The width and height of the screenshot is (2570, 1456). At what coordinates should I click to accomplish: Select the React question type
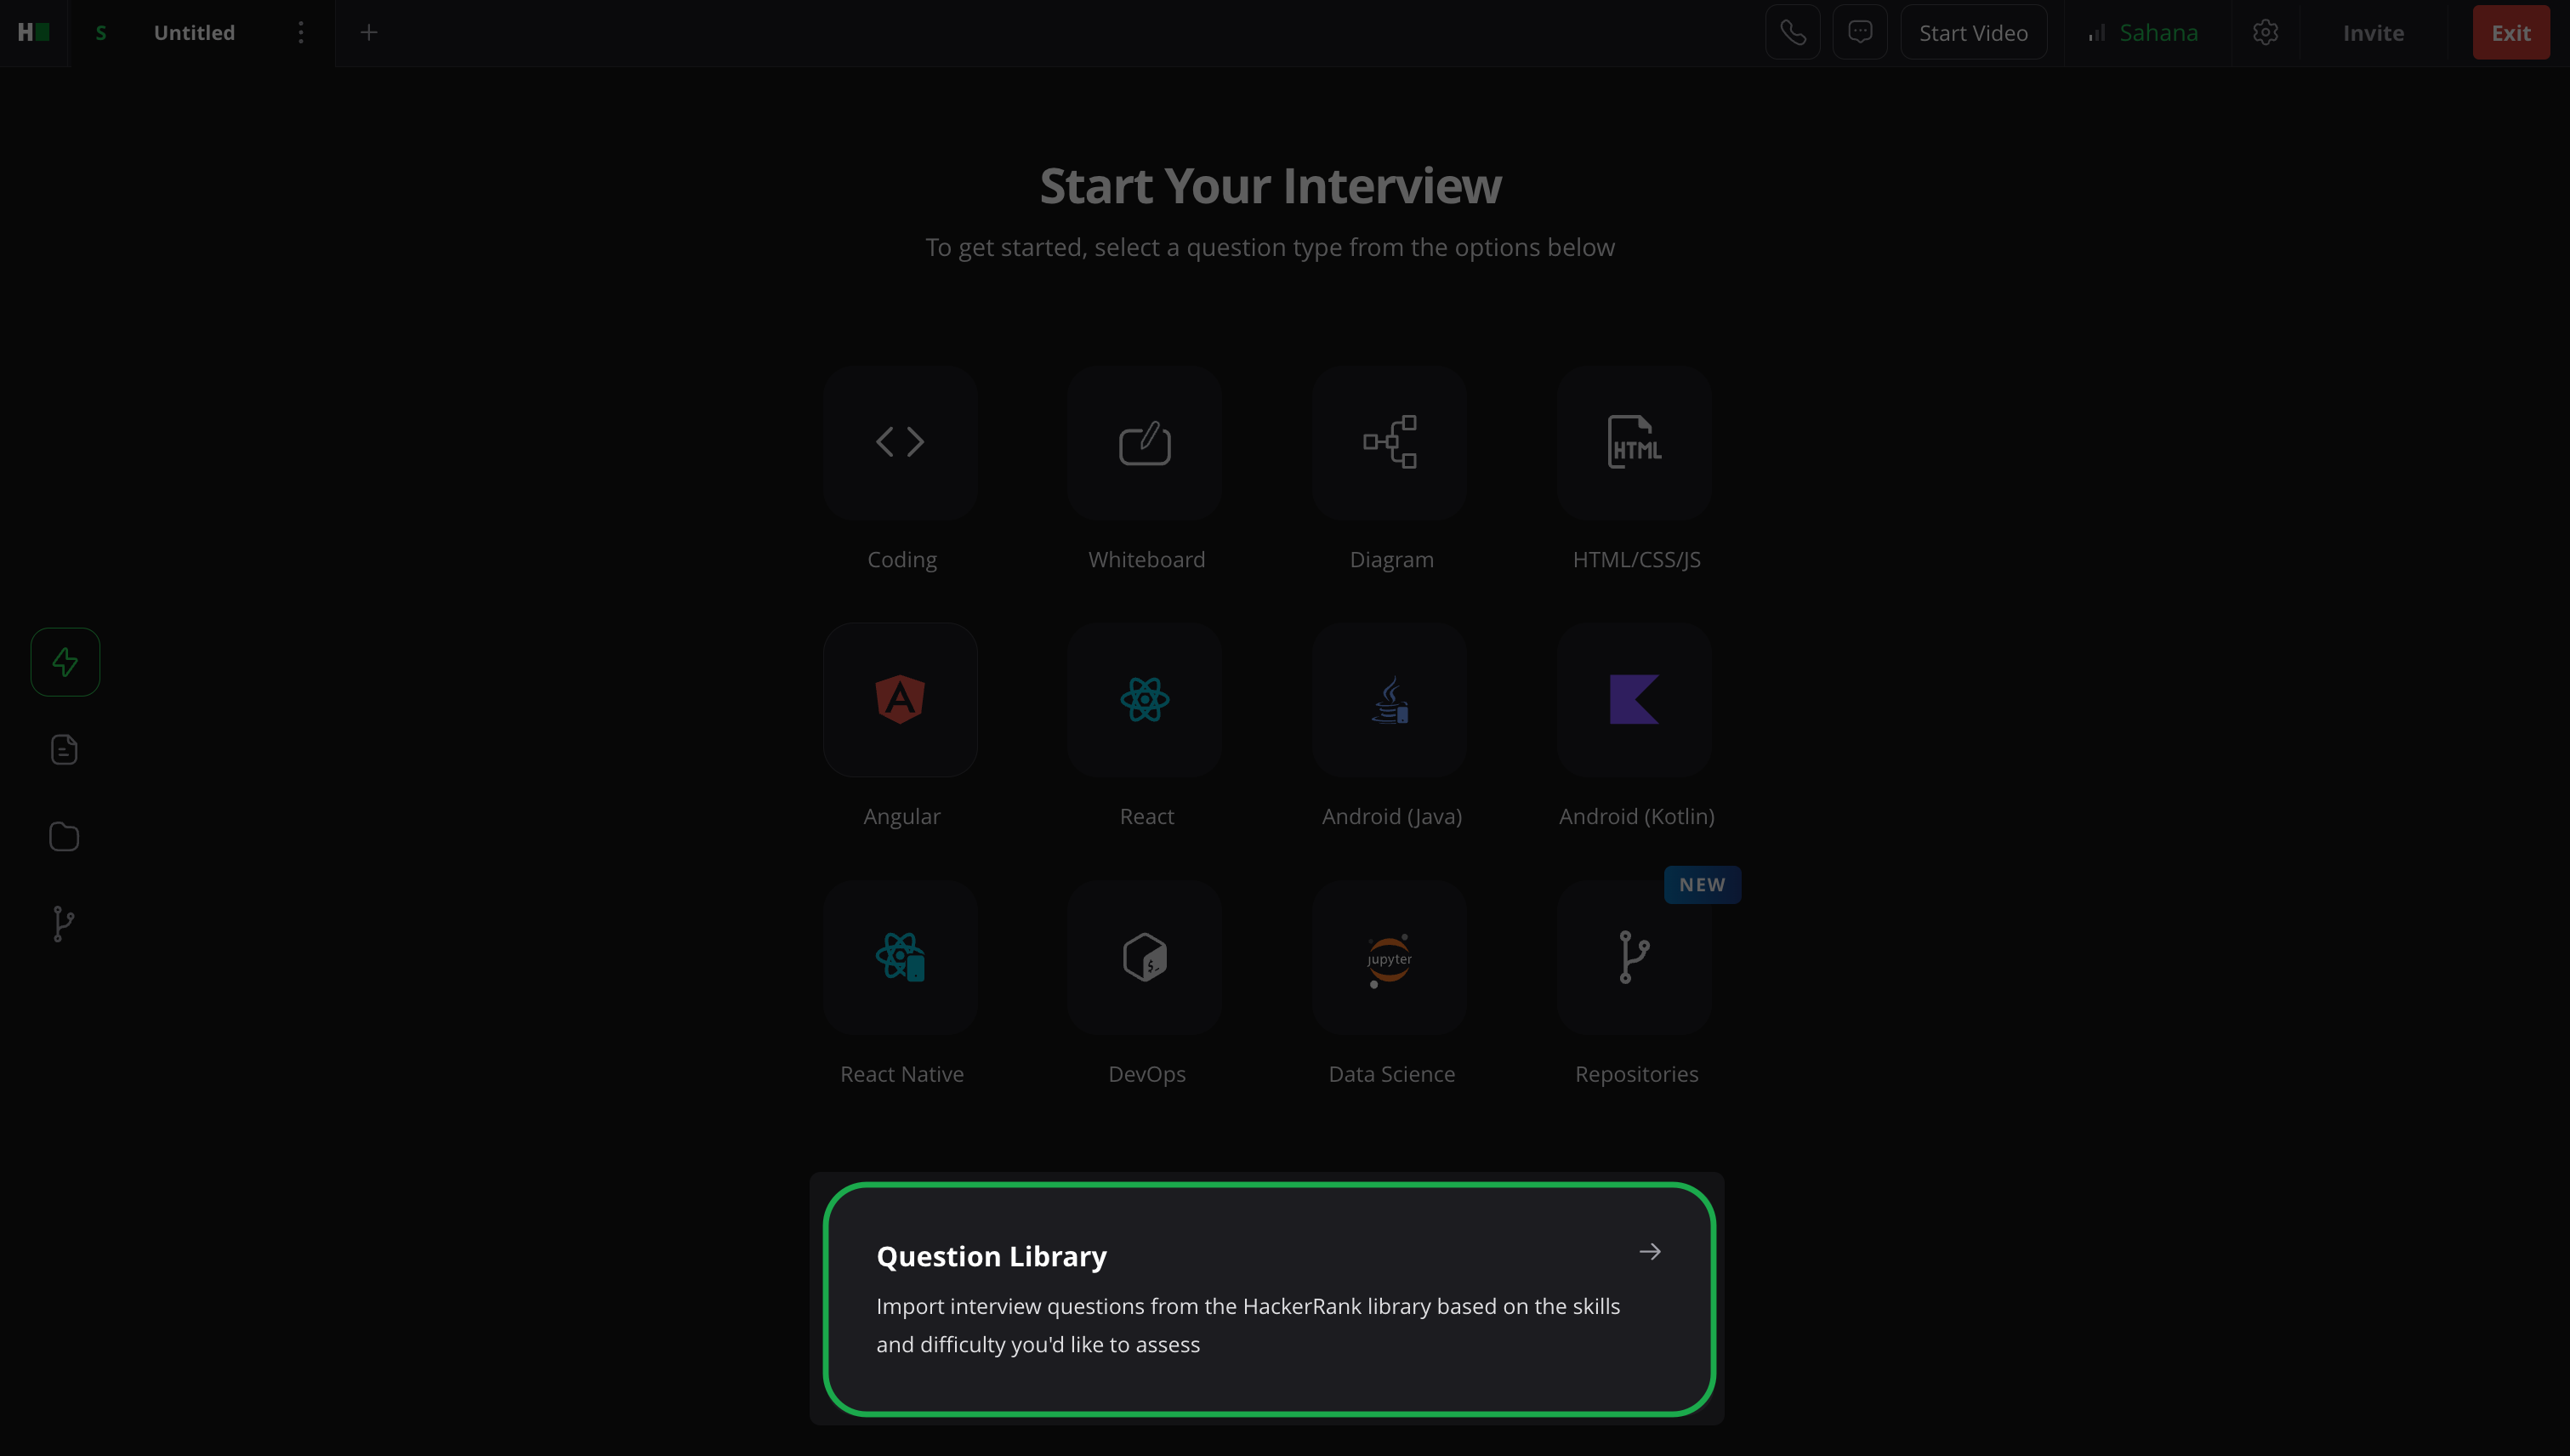point(1145,699)
